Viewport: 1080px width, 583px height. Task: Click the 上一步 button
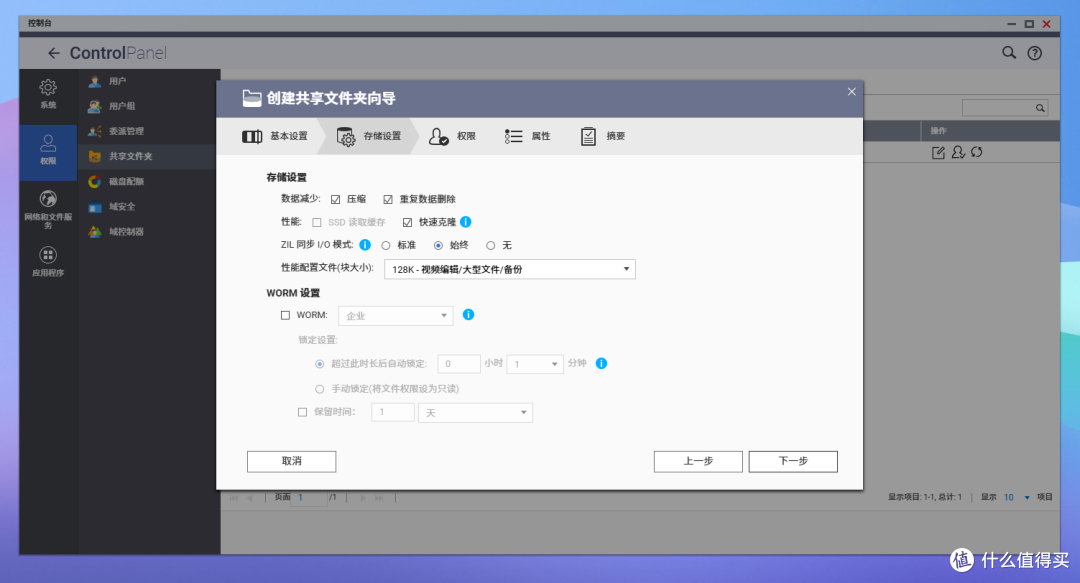698,462
